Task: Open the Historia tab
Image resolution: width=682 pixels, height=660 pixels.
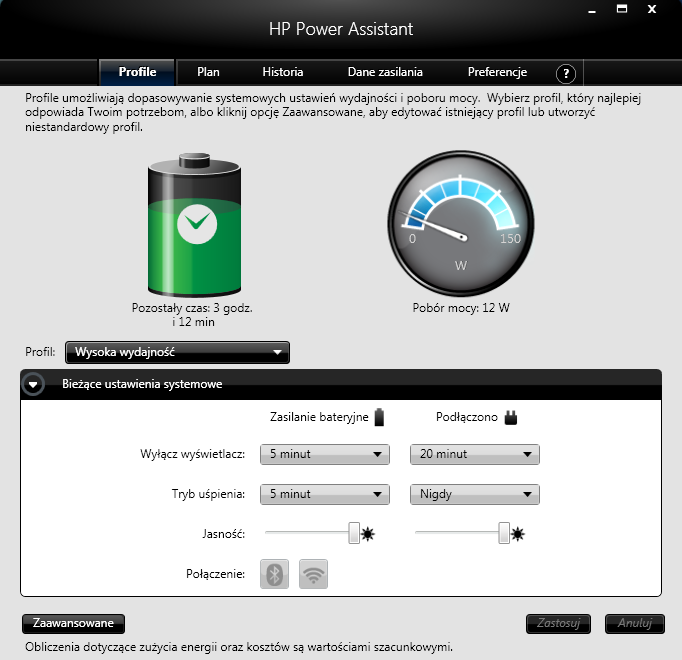Action: [283, 72]
